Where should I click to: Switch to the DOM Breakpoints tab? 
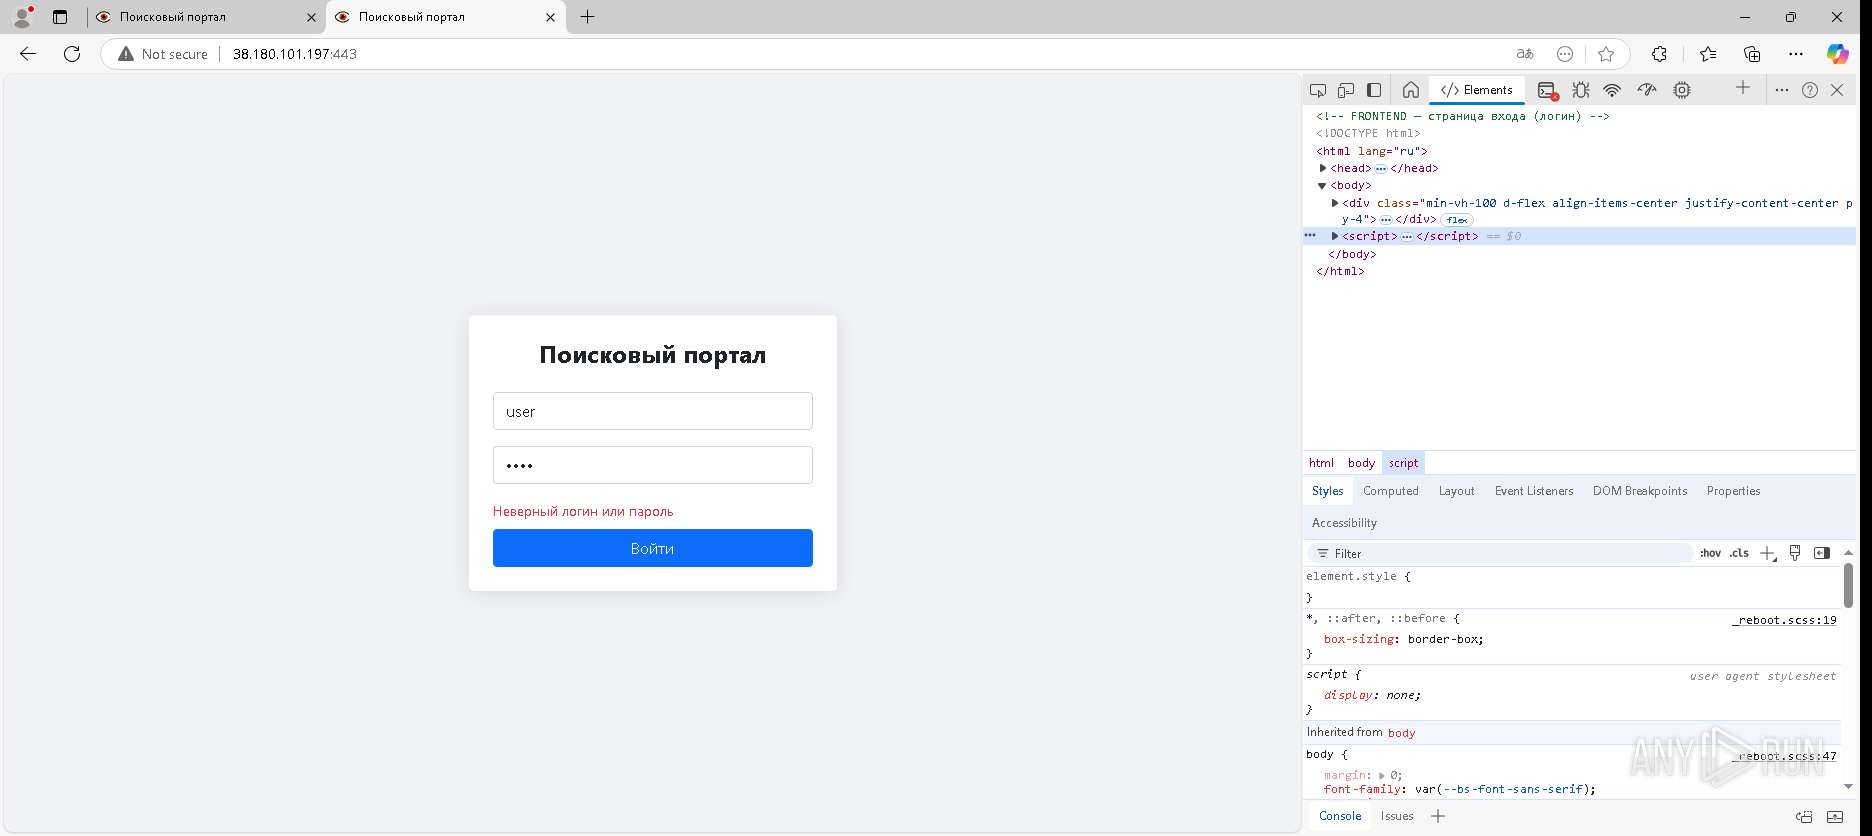(x=1639, y=491)
